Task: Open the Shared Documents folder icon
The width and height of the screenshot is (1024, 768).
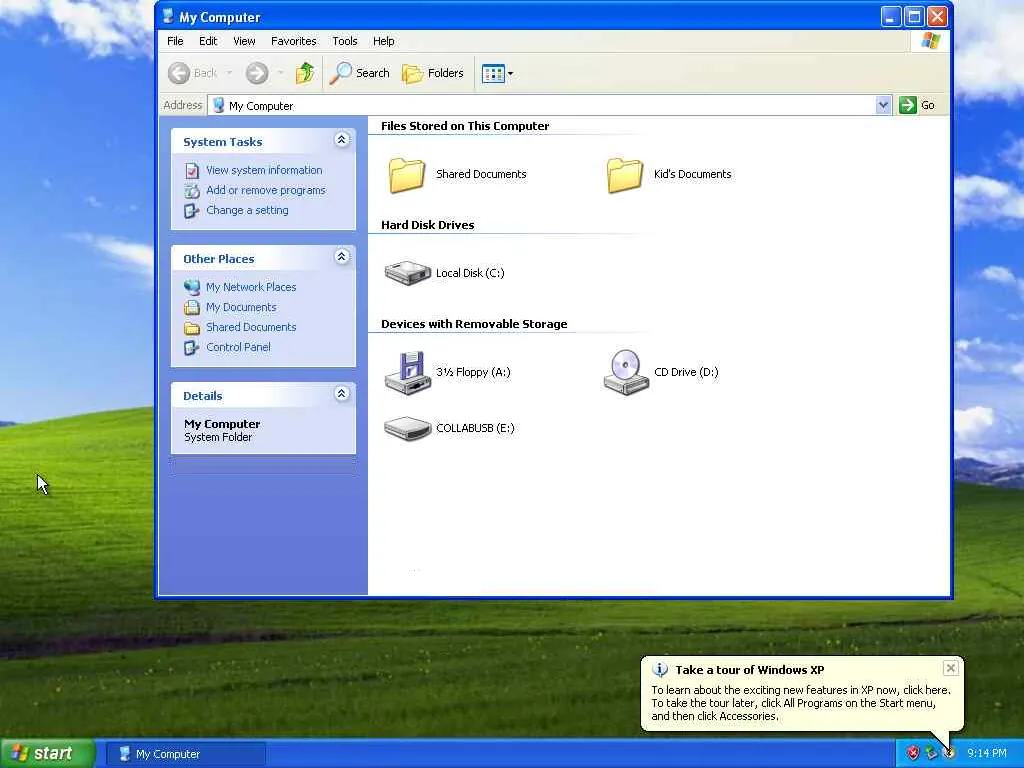Action: pos(407,175)
